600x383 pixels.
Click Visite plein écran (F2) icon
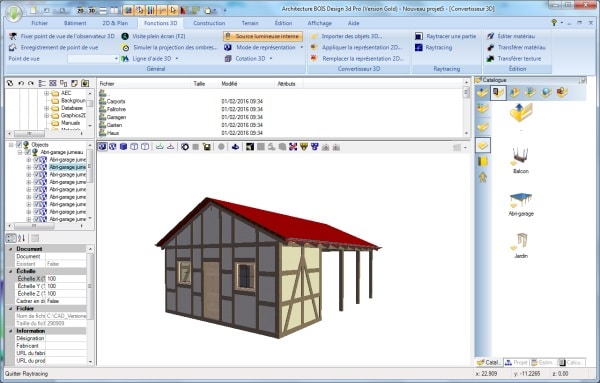(125, 36)
